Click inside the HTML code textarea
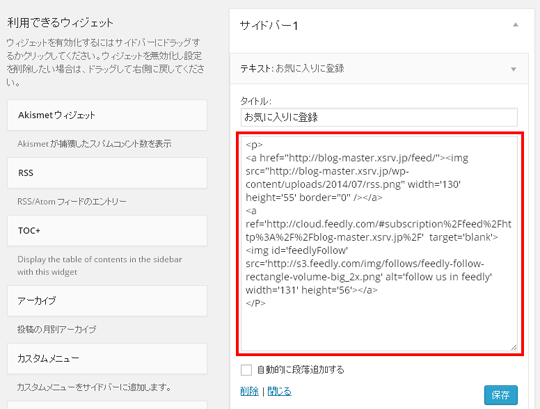 tap(379, 244)
